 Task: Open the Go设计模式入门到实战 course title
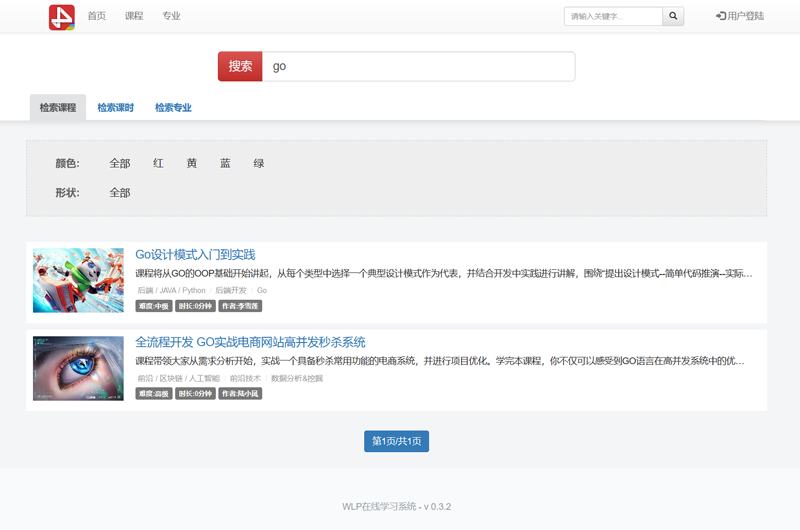195,255
